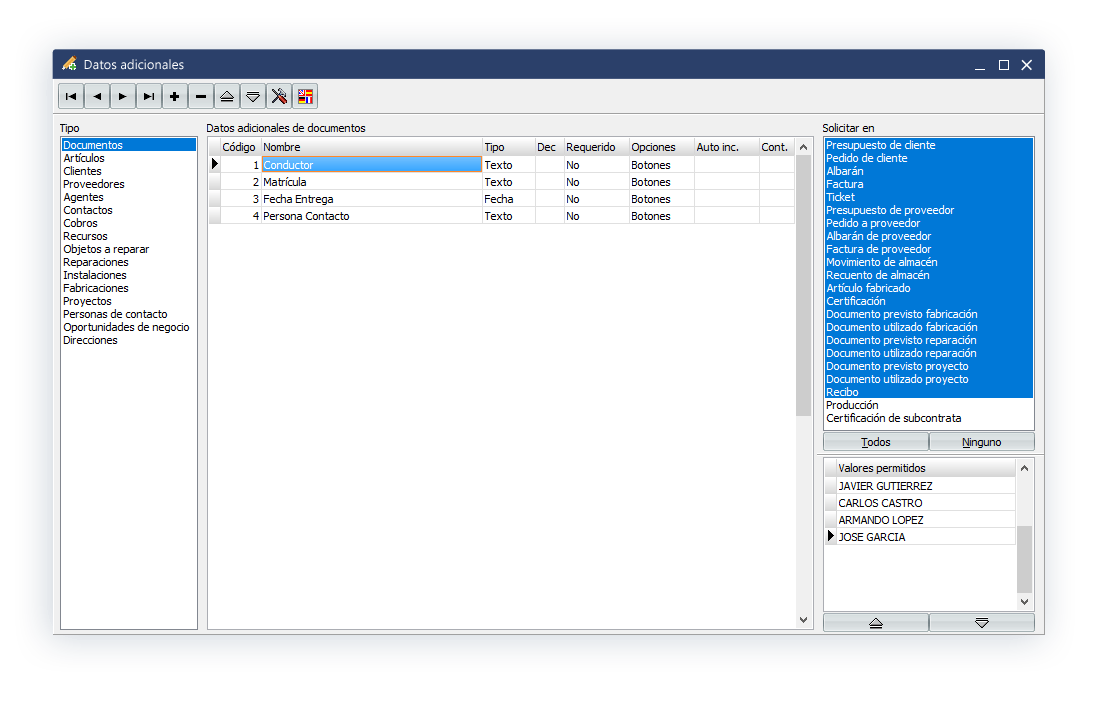Go to the previous record

point(97,96)
